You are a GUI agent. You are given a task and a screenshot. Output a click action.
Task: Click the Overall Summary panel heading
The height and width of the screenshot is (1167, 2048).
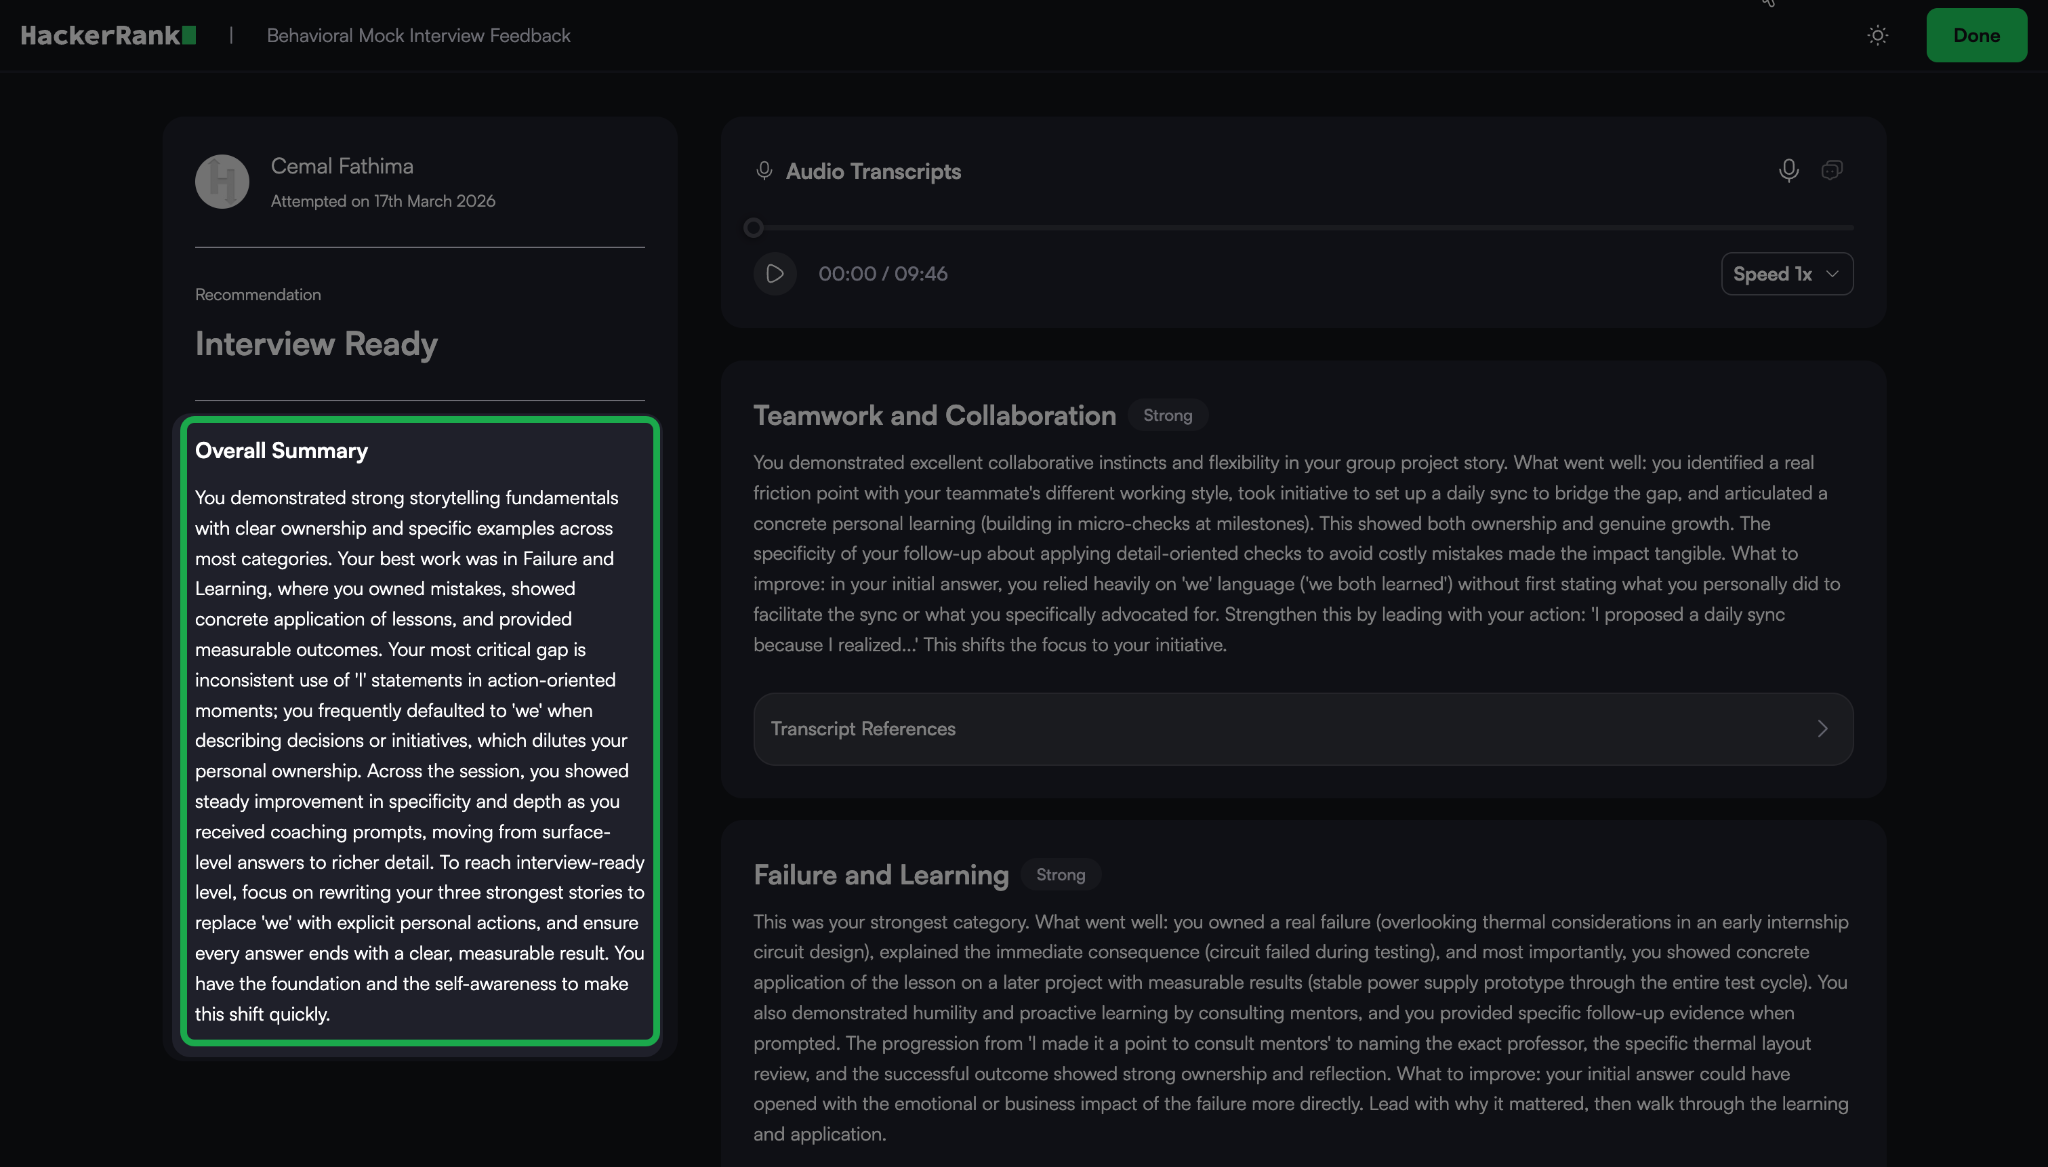(281, 450)
